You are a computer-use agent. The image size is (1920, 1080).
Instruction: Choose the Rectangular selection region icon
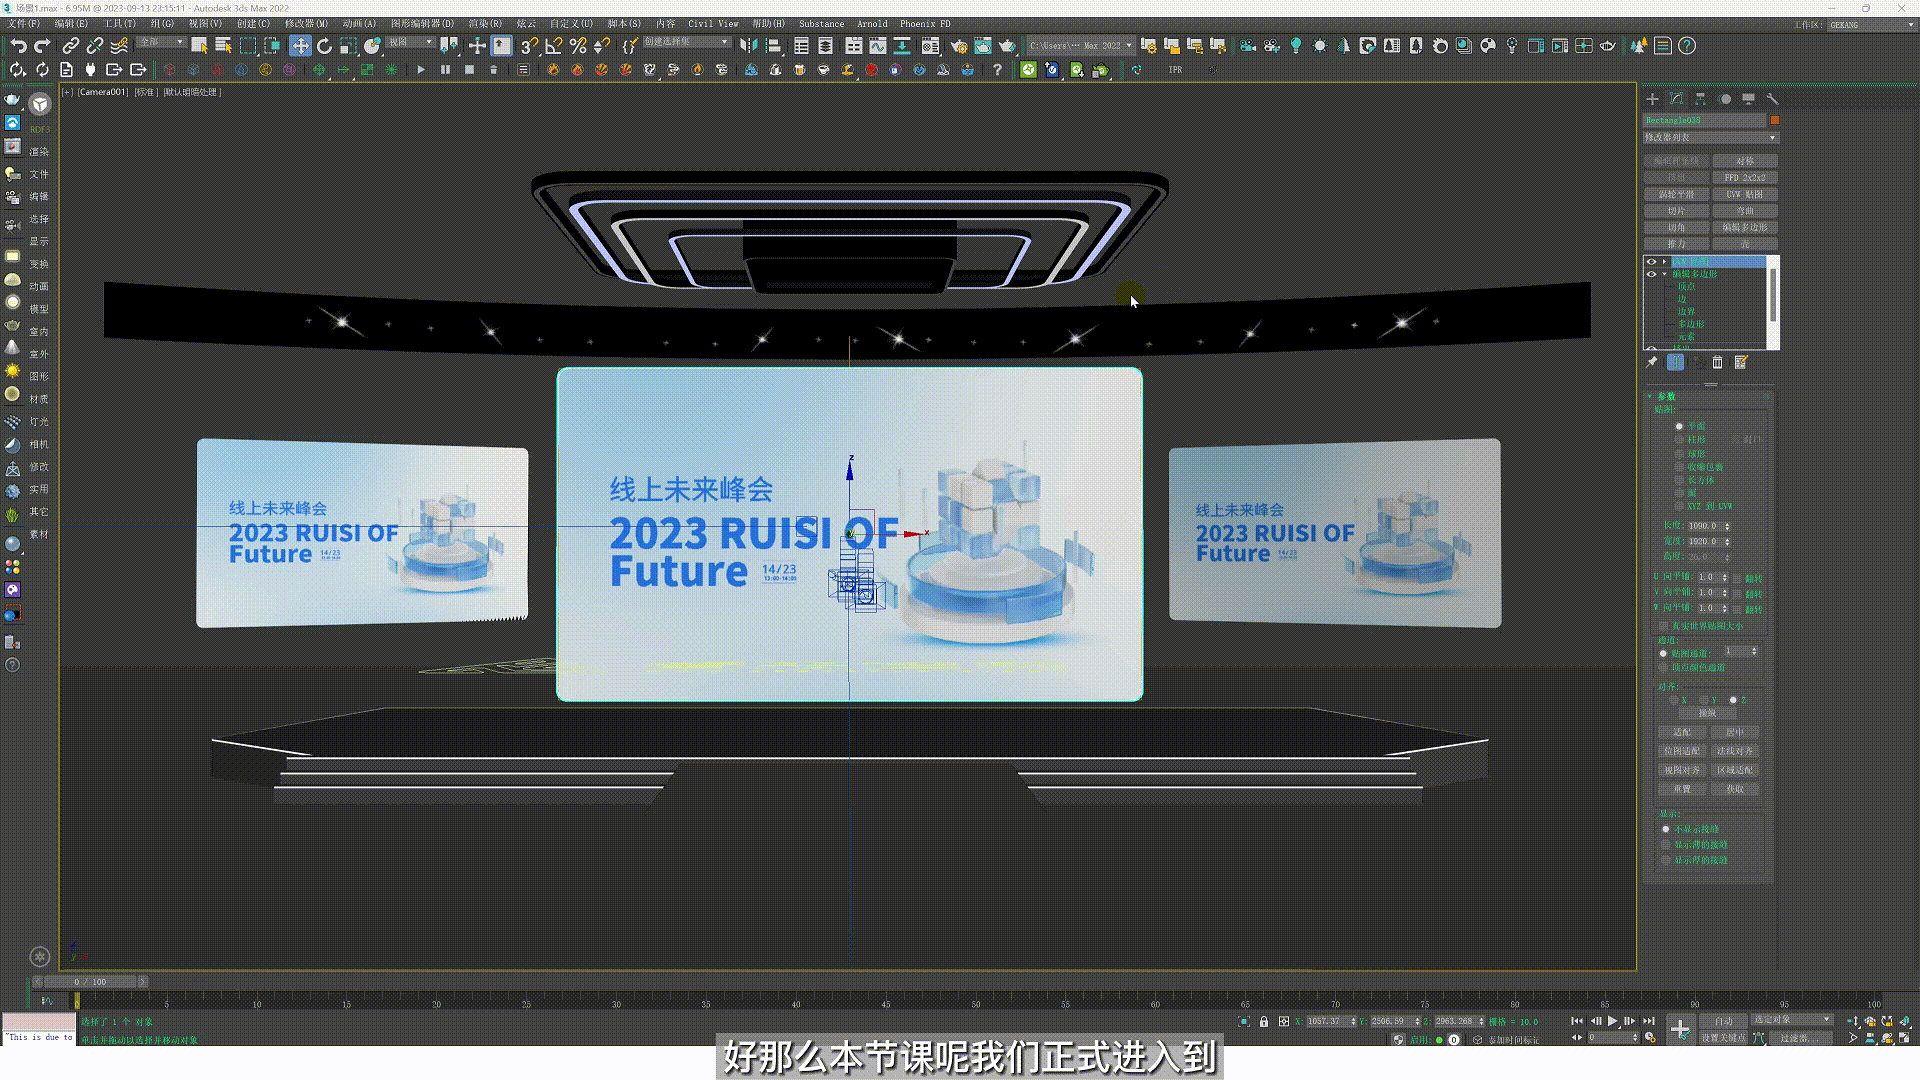[x=248, y=46]
